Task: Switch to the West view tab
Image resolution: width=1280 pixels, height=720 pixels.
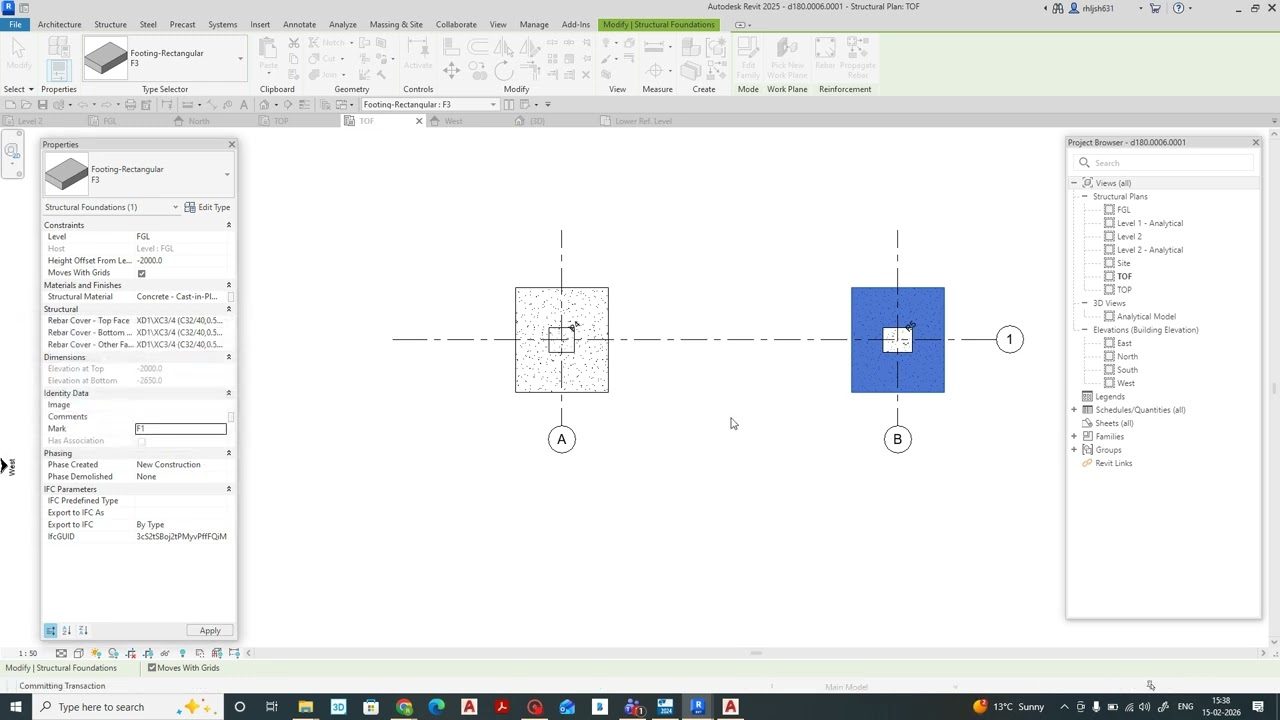Action: tap(453, 121)
